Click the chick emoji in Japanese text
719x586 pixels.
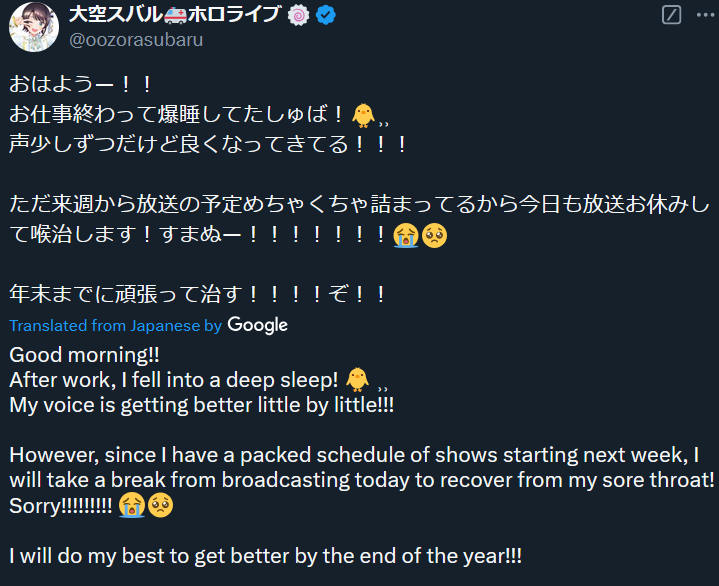pos(364,115)
